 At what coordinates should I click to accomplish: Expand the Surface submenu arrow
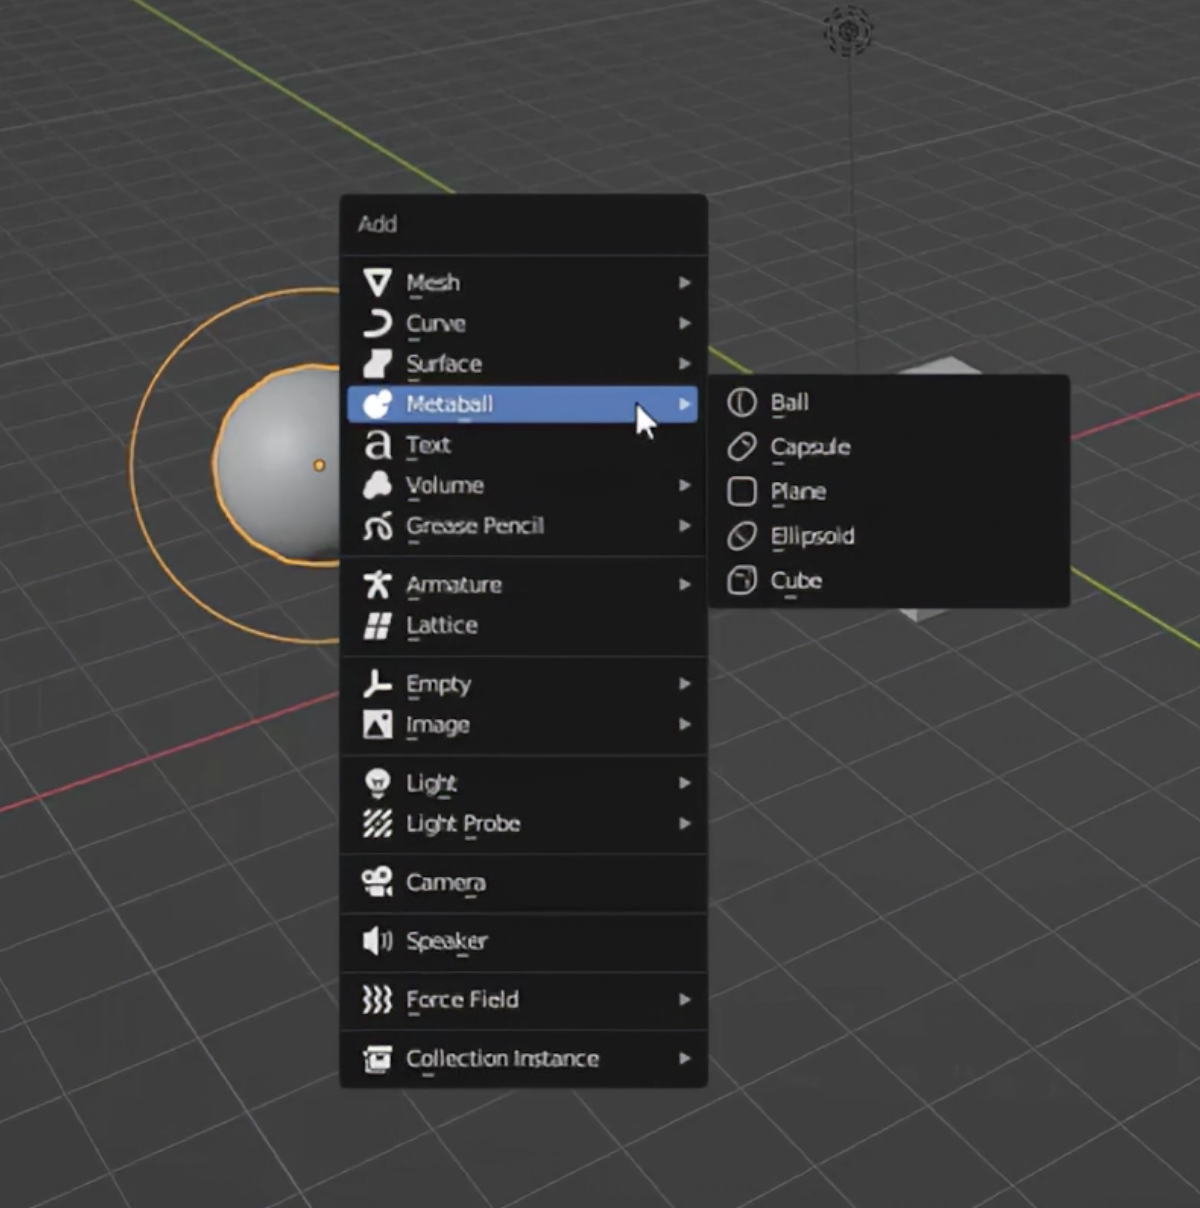click(685, 364)
